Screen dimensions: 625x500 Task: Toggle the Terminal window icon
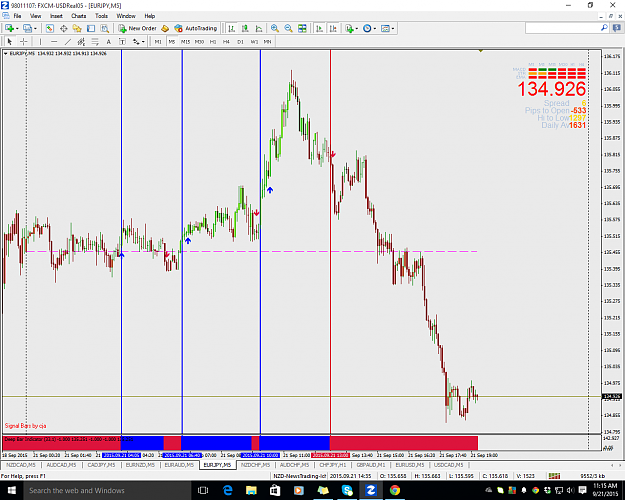coord(91,28)
